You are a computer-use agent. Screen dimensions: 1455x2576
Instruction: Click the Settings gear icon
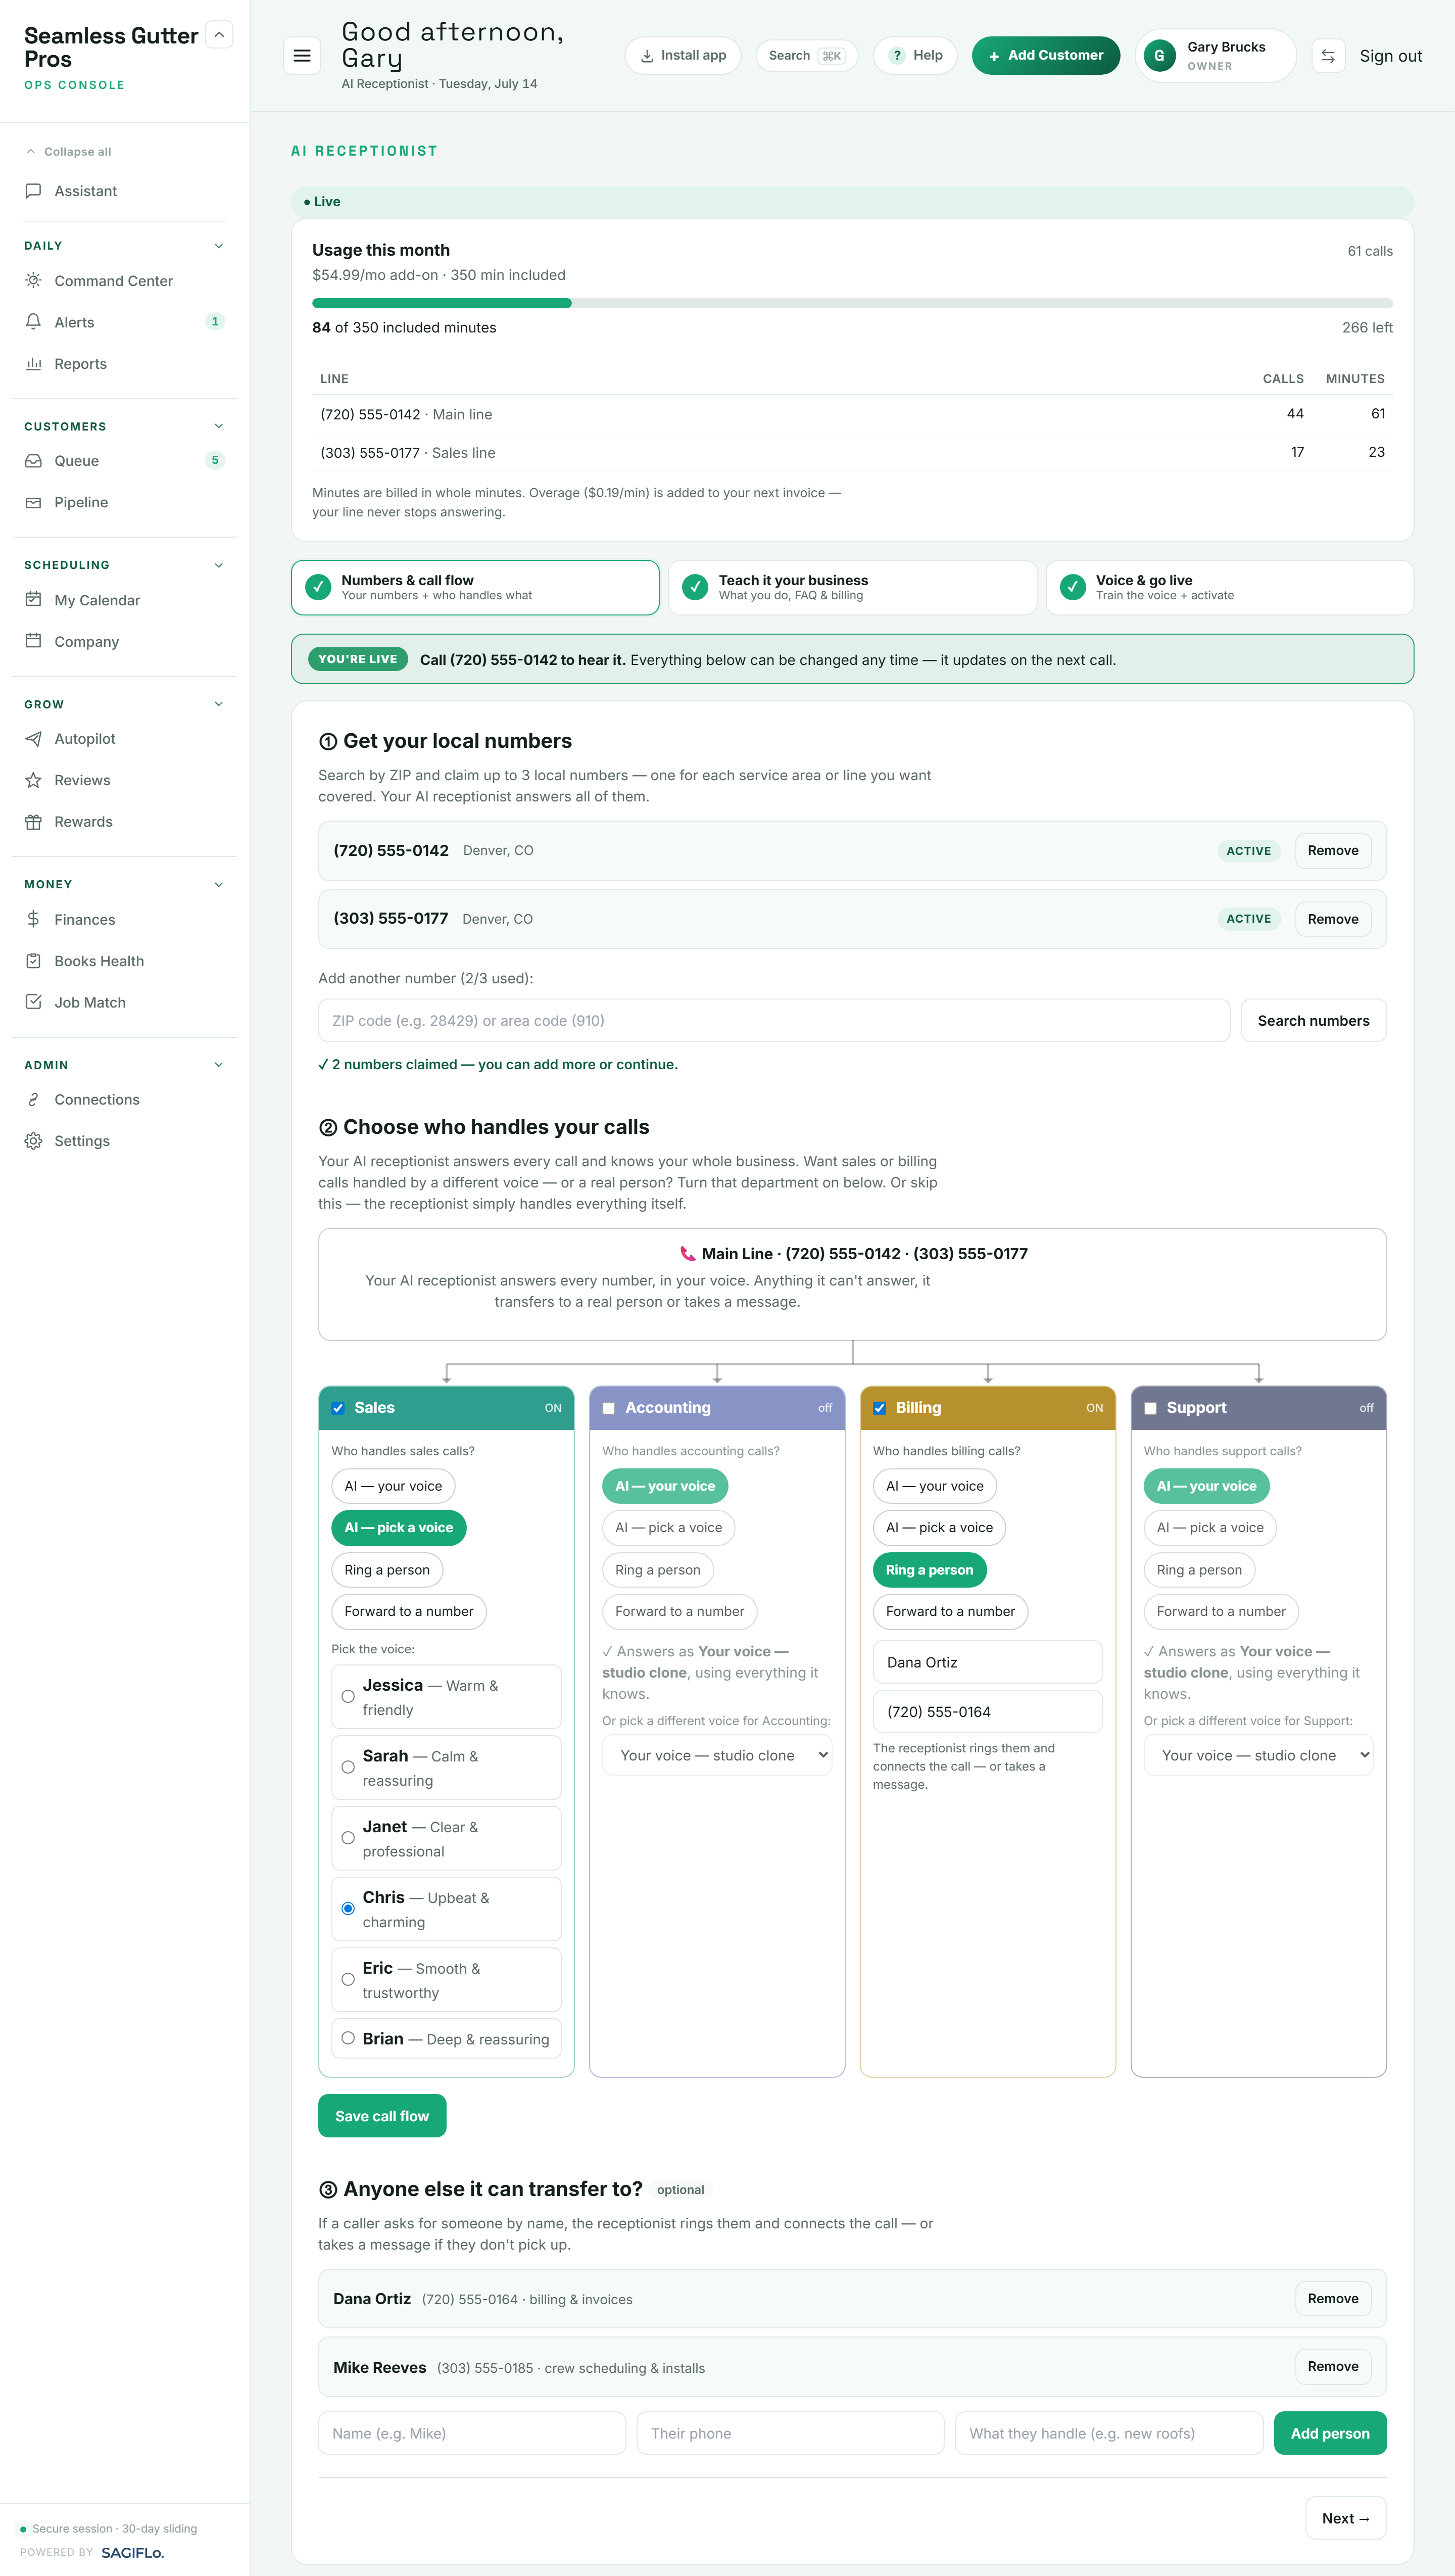pos(33,1141)
